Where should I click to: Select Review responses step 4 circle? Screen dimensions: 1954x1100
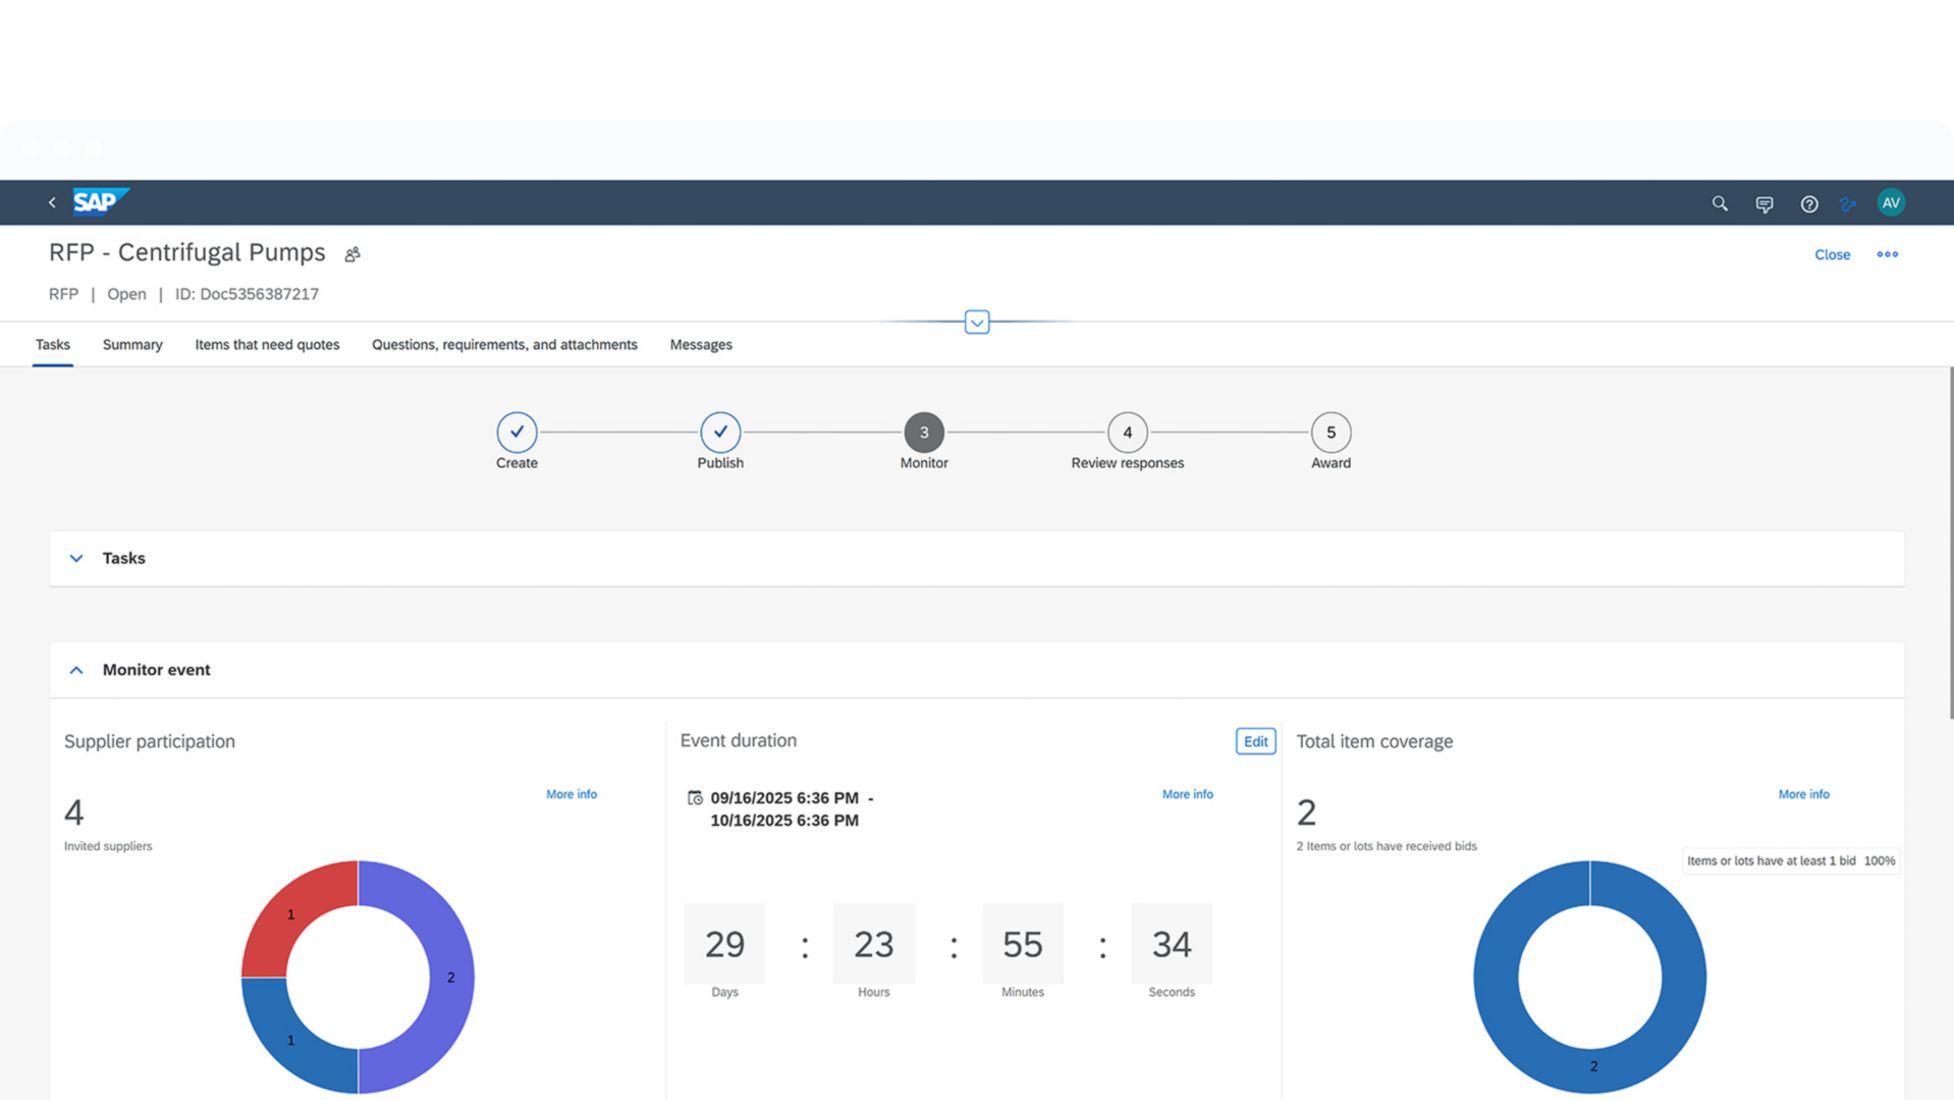point(1127,432)
